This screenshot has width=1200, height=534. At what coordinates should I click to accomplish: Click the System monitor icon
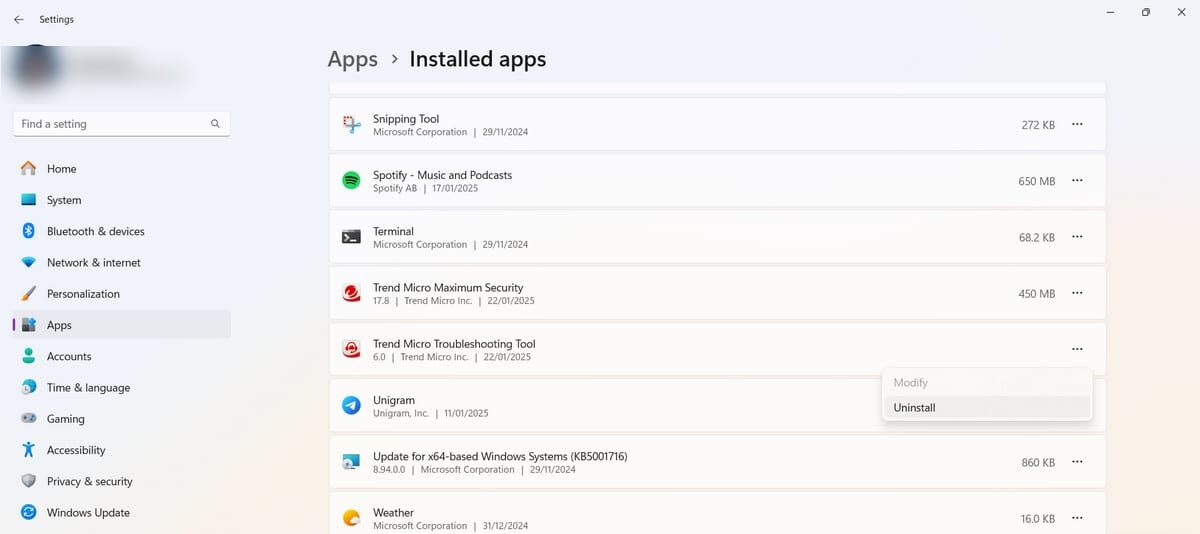[28, 200]
